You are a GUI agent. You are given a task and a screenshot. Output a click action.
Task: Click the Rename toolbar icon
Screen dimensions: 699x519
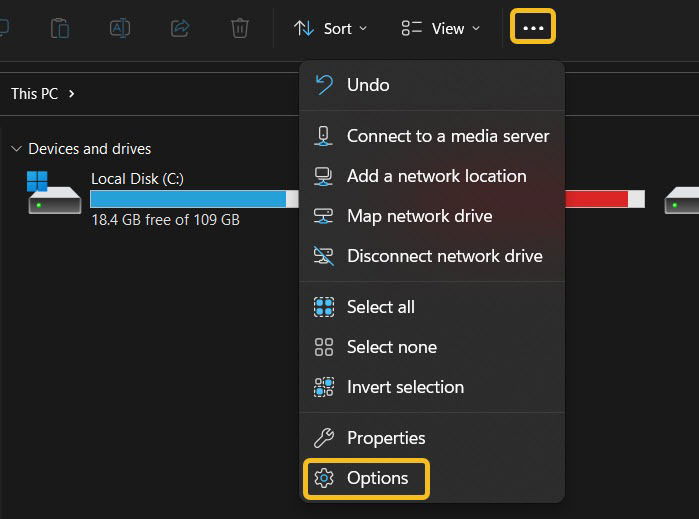click(120, 29)
